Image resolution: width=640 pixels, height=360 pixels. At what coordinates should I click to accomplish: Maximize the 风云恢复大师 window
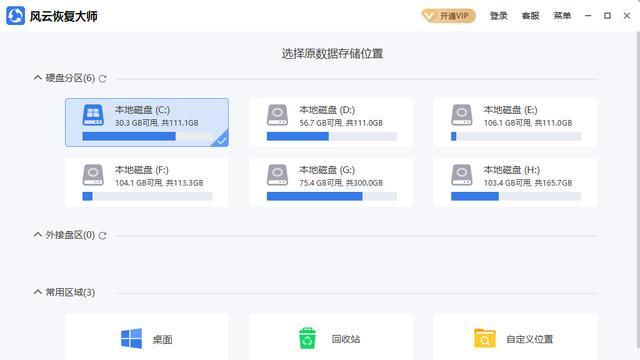pos(607,16)
